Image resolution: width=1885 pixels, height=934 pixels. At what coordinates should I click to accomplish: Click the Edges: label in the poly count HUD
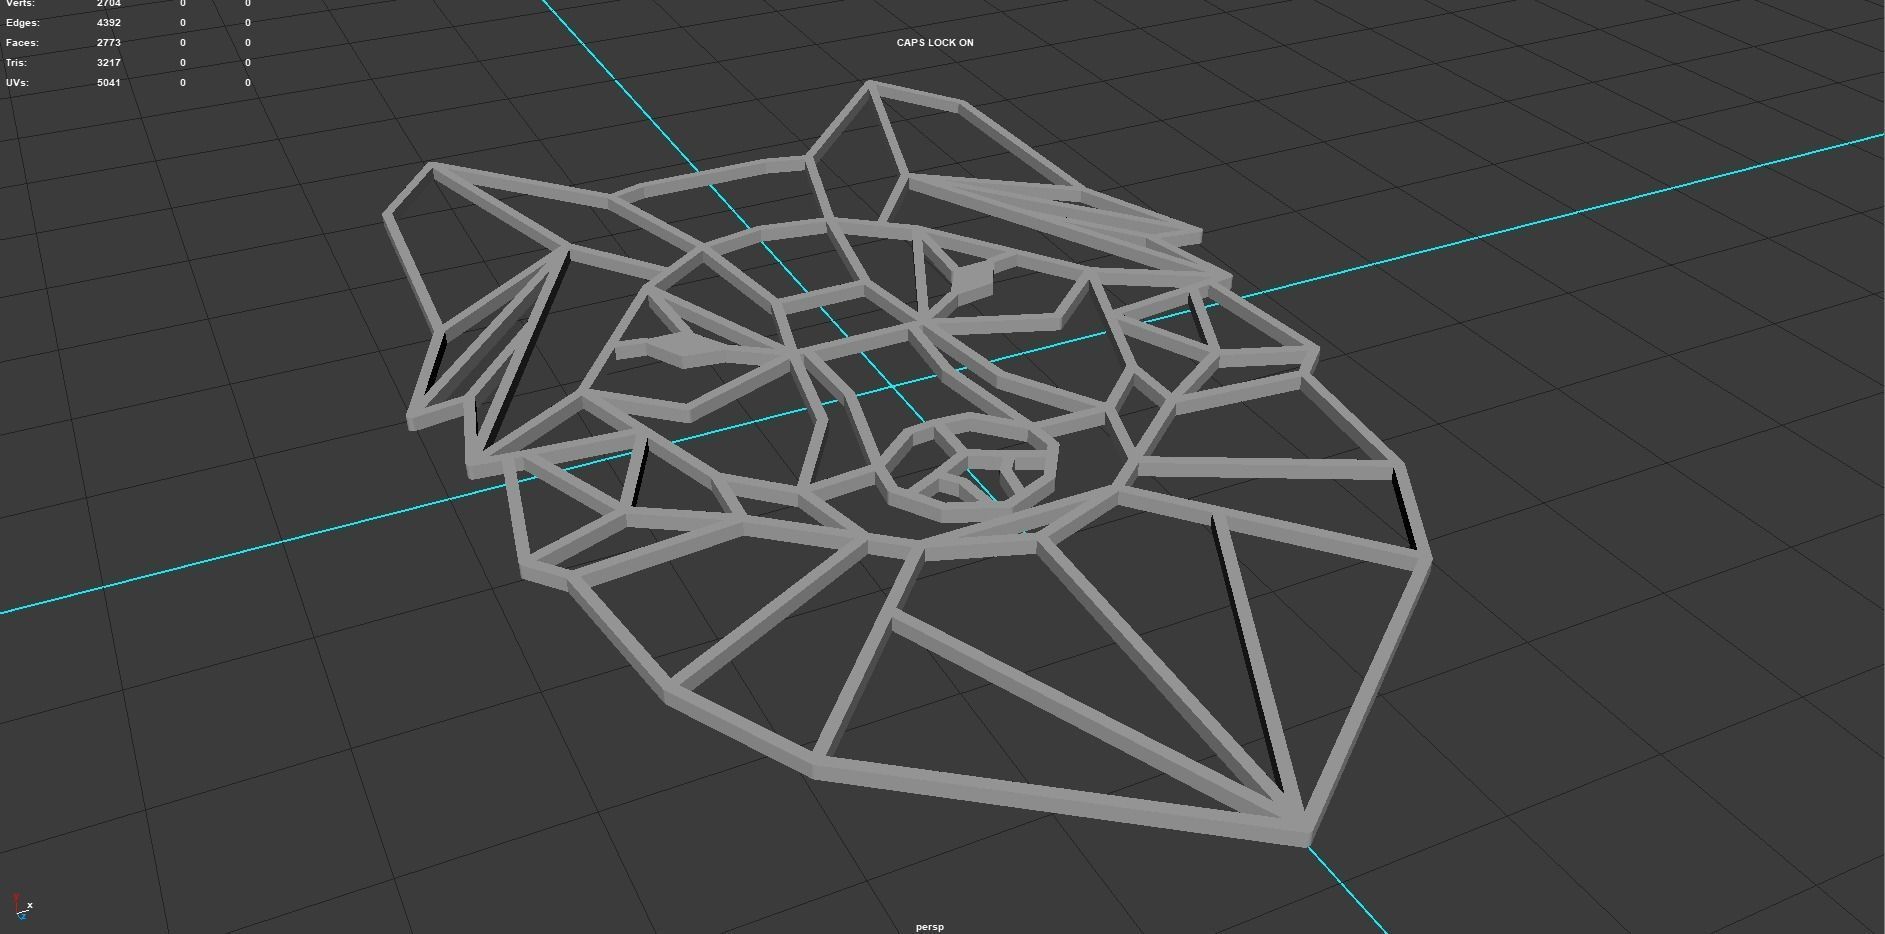tap(23, 22)
